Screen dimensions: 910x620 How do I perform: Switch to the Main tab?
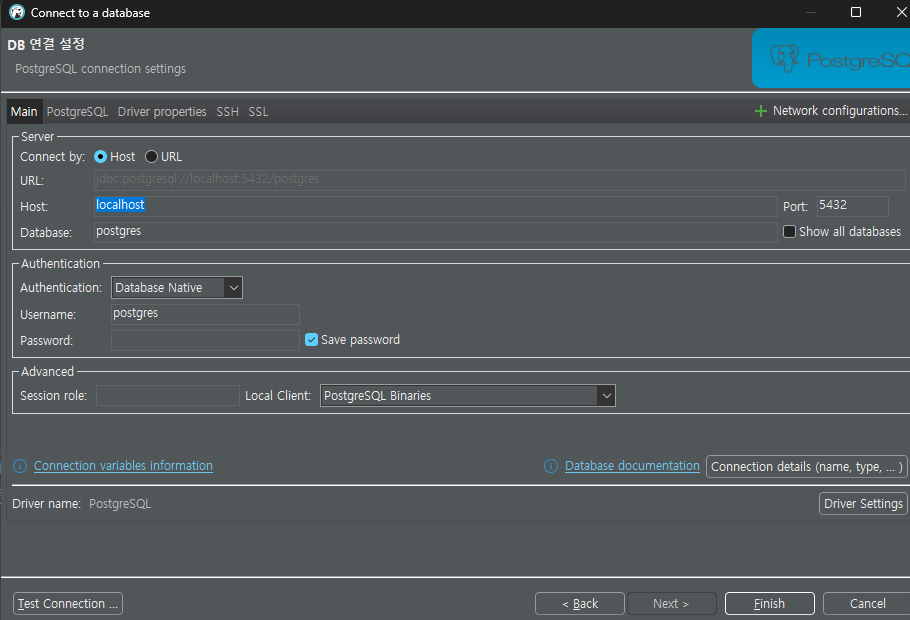click(x=24, y=111)
